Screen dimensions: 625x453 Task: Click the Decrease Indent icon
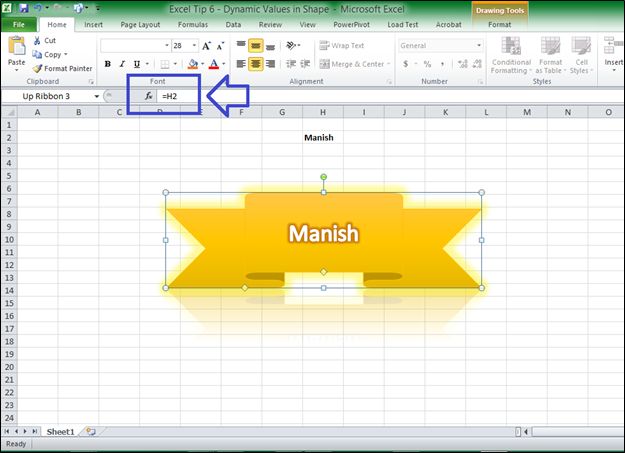click(291, 64)
